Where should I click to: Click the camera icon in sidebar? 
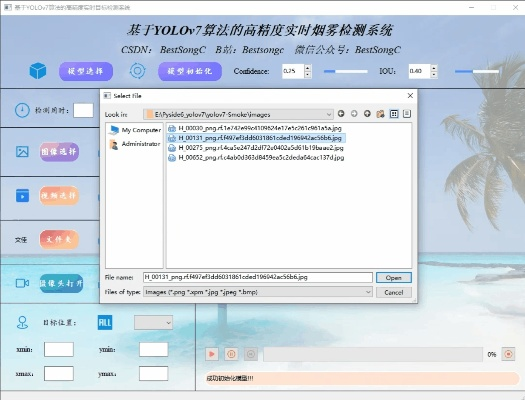(22, 284)
